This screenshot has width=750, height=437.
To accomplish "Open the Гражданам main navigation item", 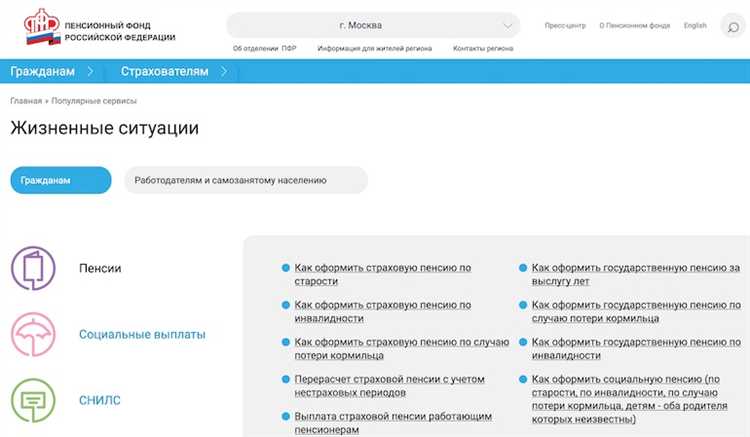I will [43, 71].
